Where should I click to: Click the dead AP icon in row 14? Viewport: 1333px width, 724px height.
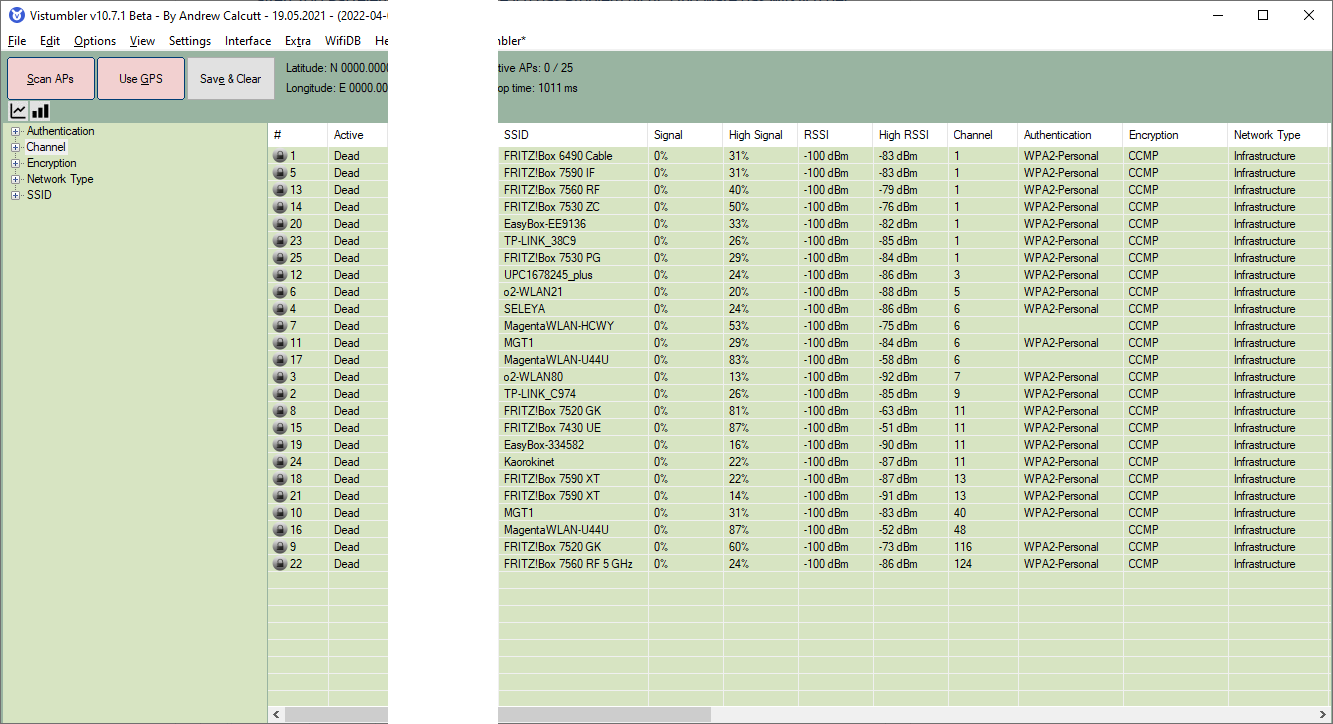point(280,207)
